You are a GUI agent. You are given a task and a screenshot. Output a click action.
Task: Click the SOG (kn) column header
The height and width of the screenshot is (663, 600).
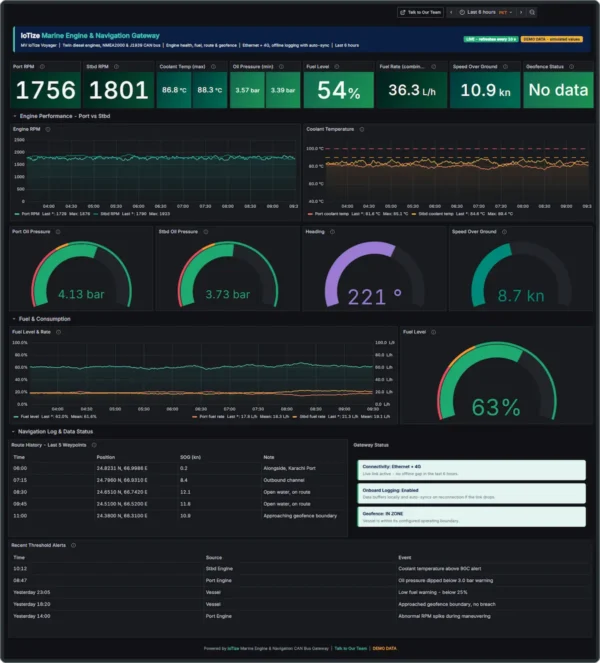click(x=190, y=457)
